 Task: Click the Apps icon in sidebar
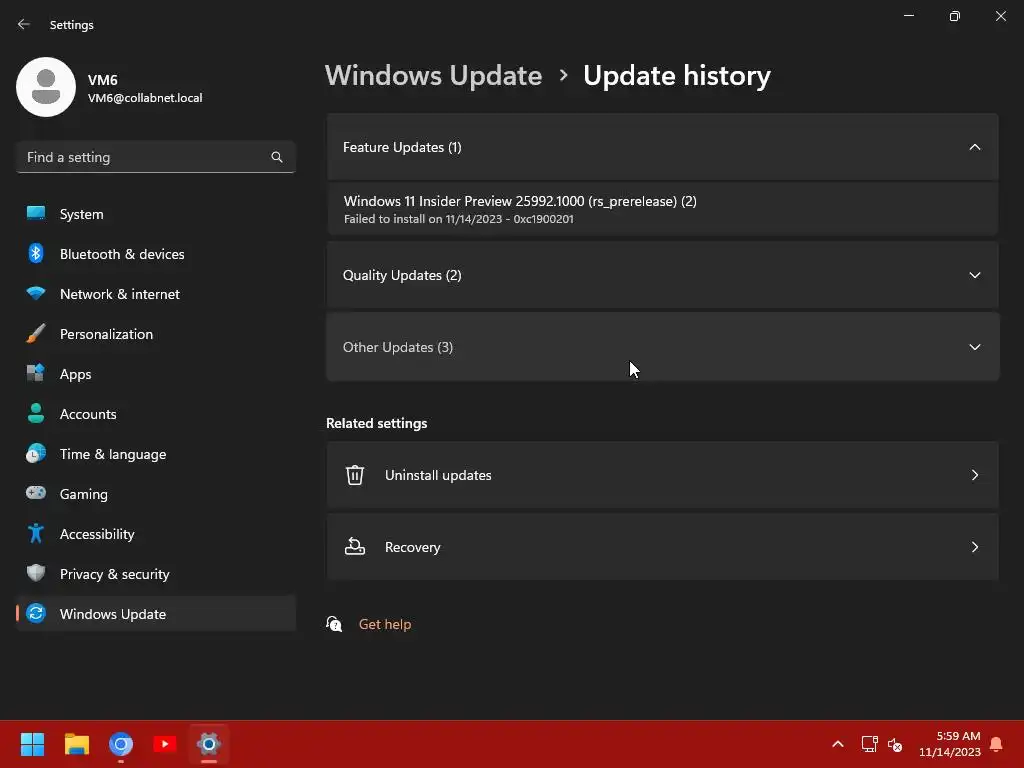point(36,373)
